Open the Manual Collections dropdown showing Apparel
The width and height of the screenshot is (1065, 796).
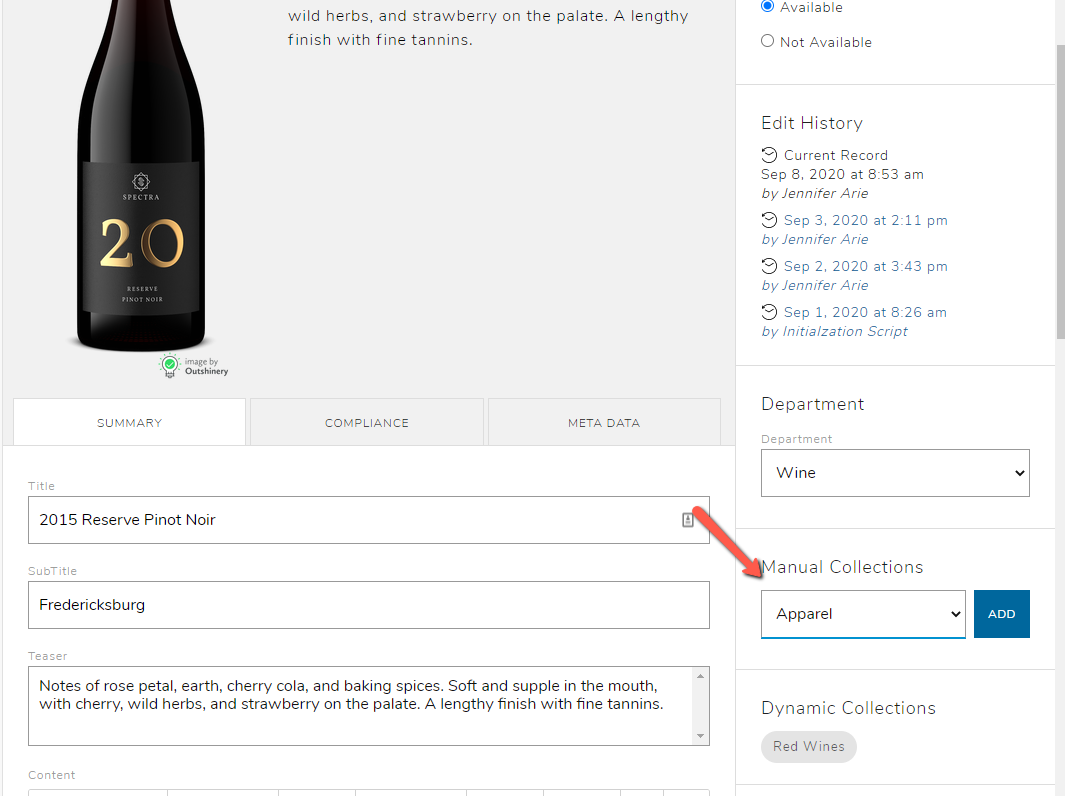point(863,614)
